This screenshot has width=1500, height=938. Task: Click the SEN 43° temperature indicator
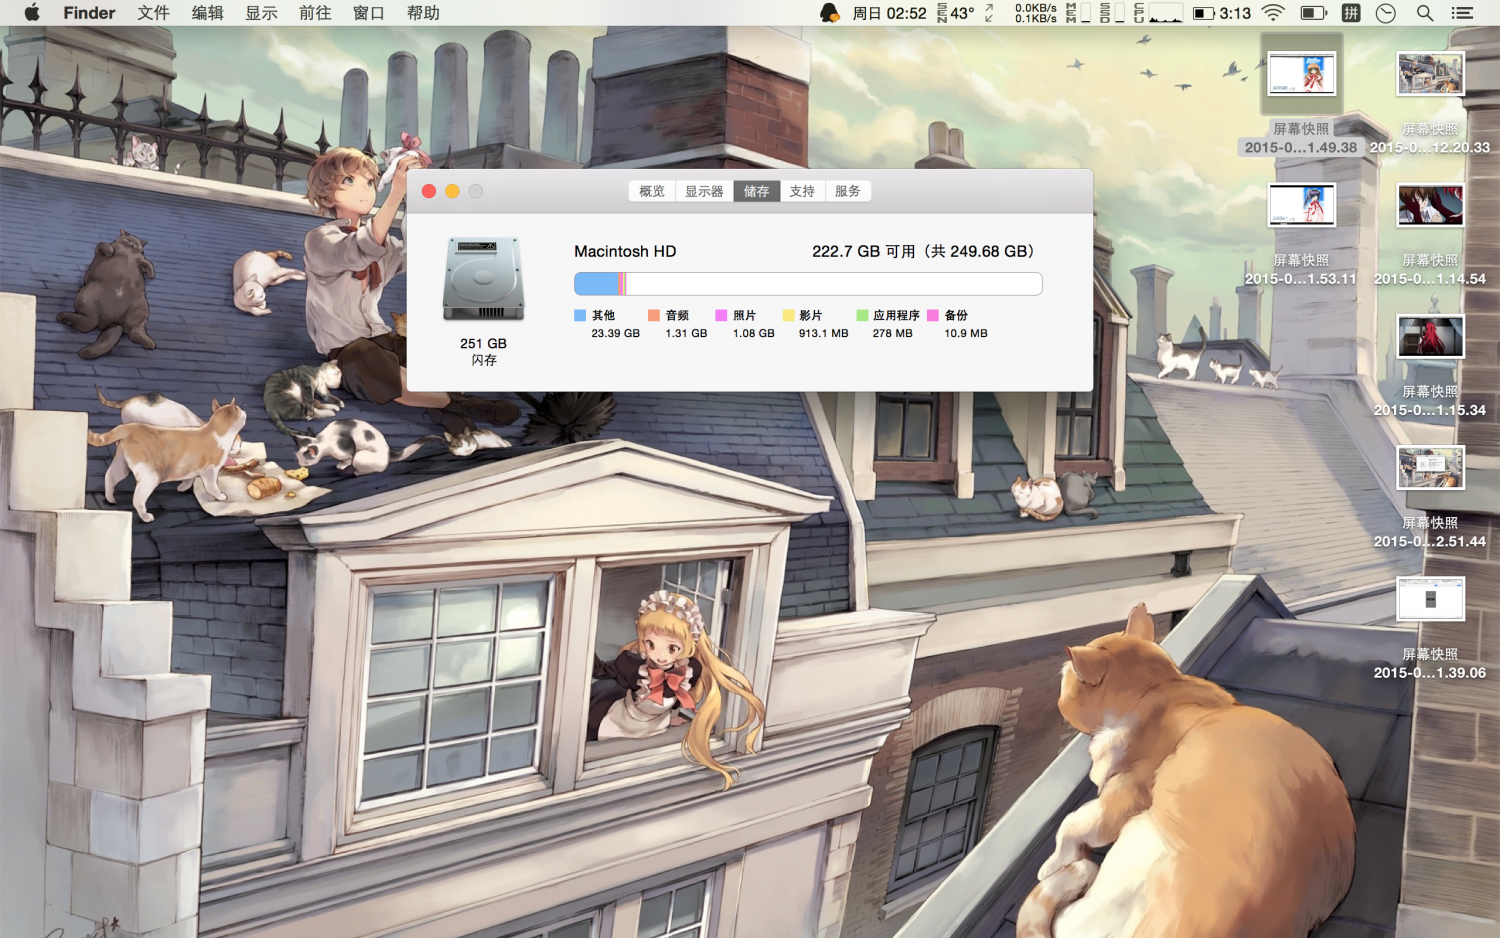[956, 13]
